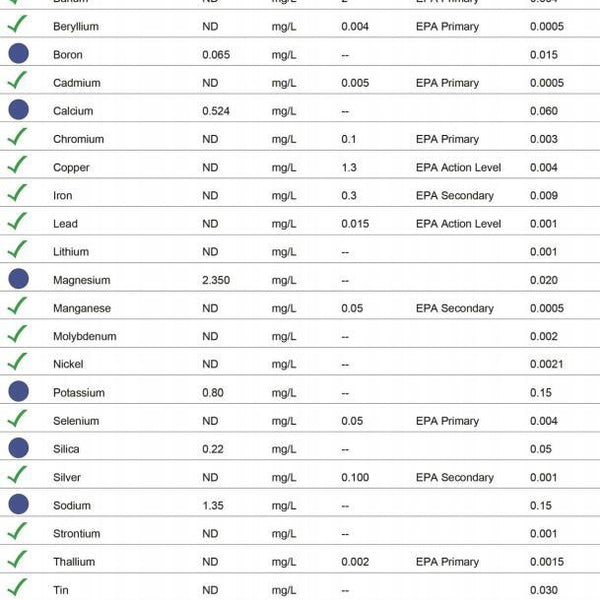The height and width of the screenshot is (600, 600).
Task: Select the Magnesium result value 2.350
Action: tap(215, 281)
